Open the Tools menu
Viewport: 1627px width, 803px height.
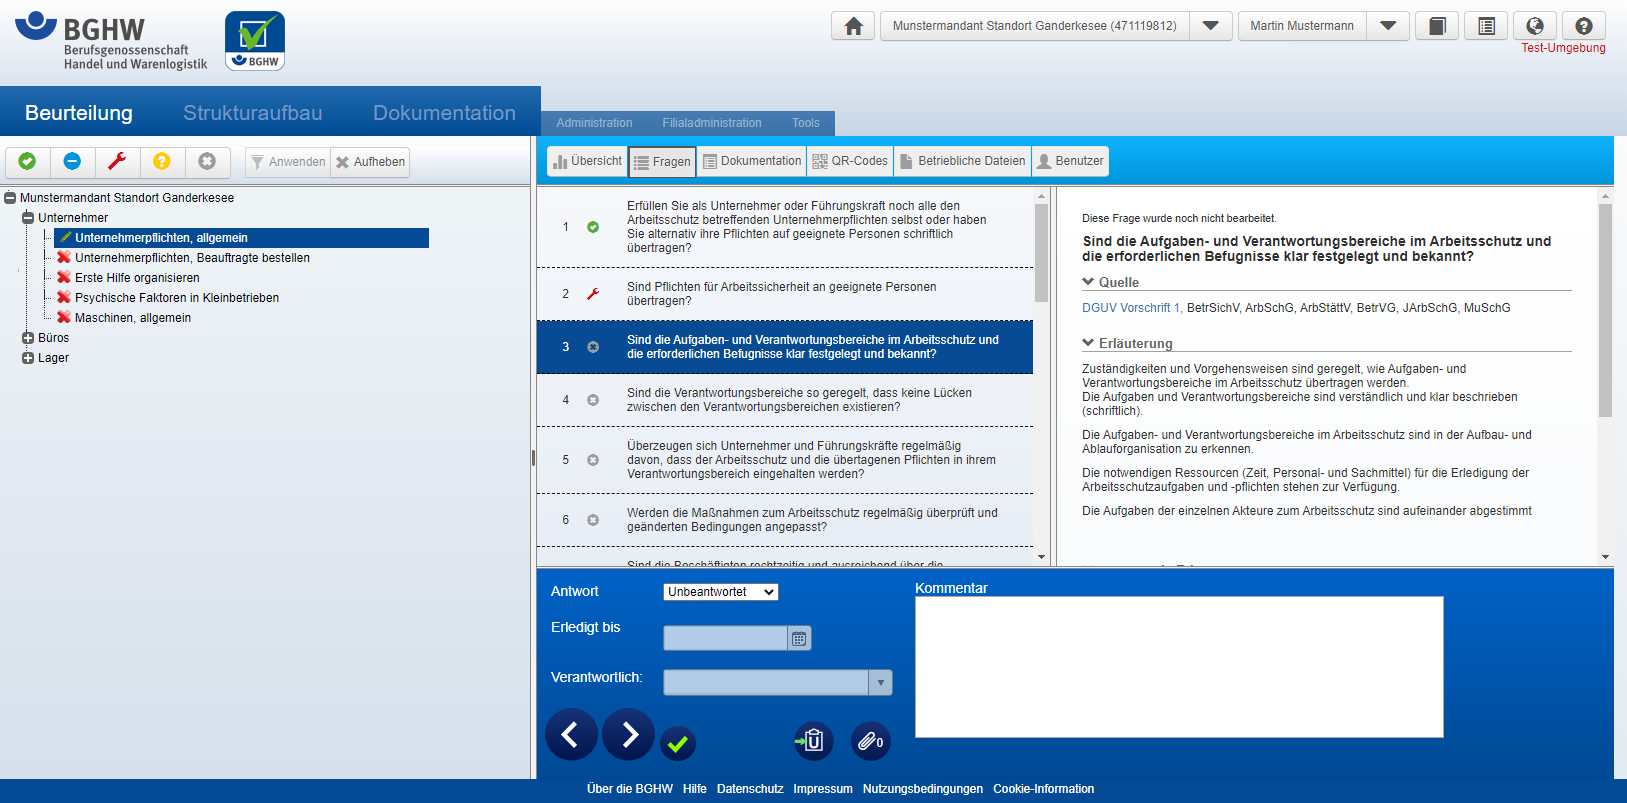tap(806, 123)
